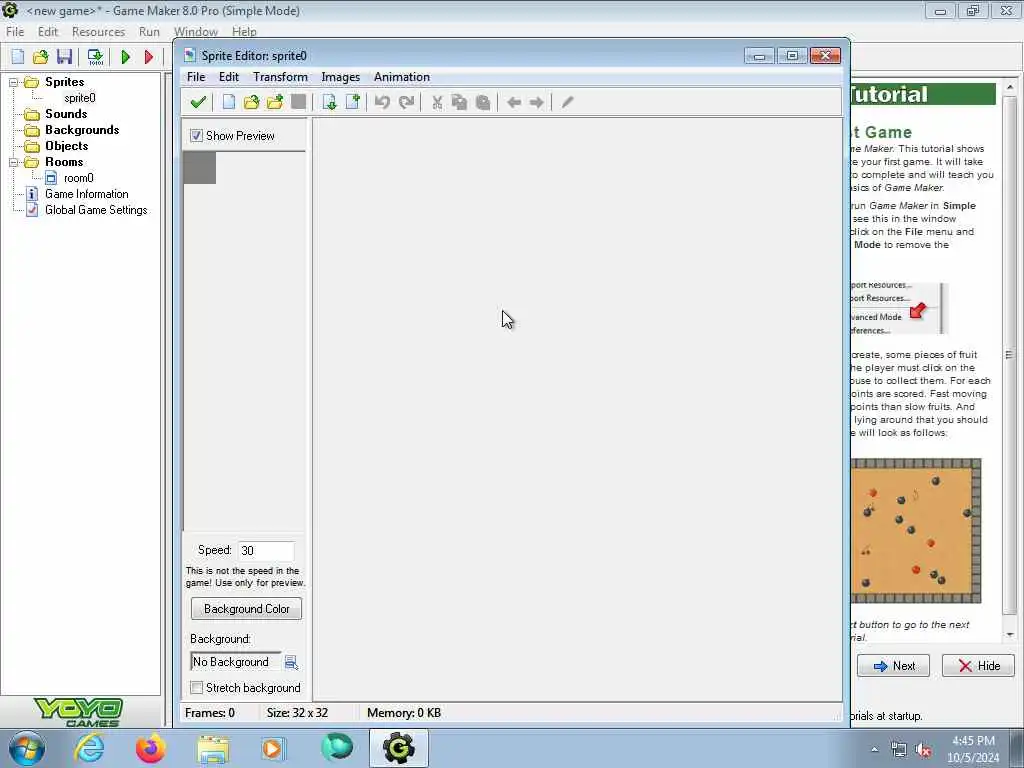This screenshot has height=768, width=1024.
Task: Cut the selected image using scissors icon
Action: pyautogui.click(x=437, y=102)
